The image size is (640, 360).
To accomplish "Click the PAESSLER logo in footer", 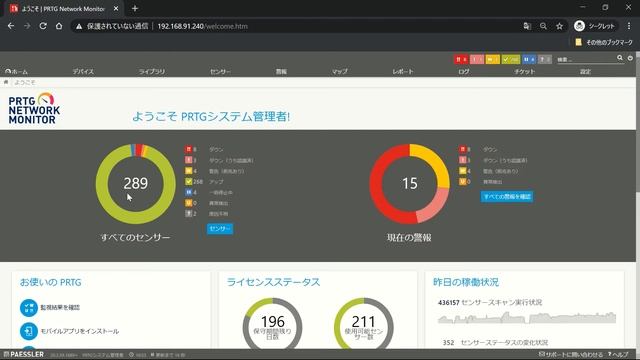I will click(24, 354).
